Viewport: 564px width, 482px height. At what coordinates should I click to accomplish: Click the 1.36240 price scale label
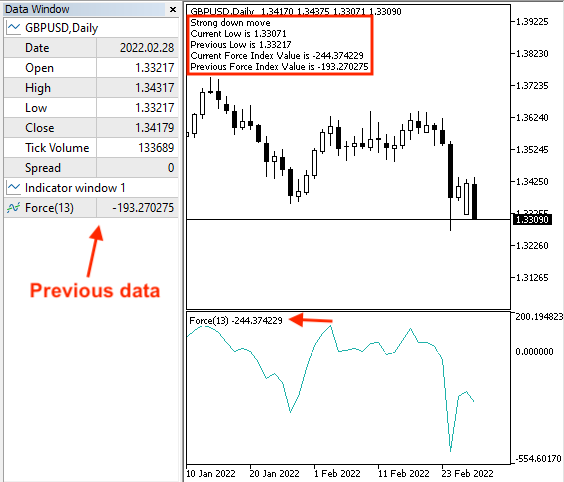[532, 118]
